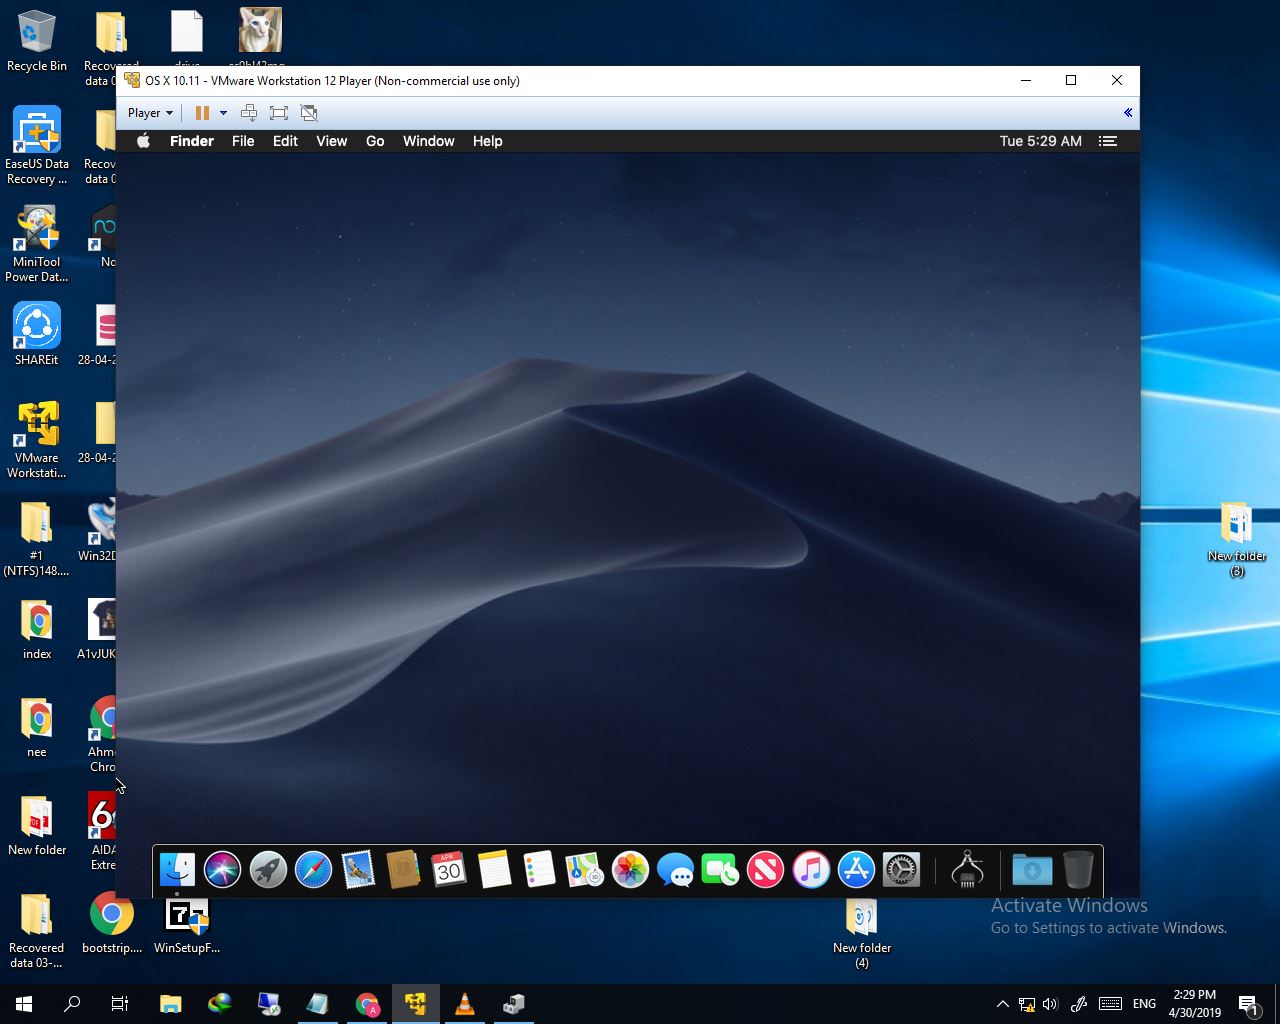Select the SHAREit desktop shortcut
Image resolution: width=1280 pixels, height=1024 pixels.
coord(37,334)
